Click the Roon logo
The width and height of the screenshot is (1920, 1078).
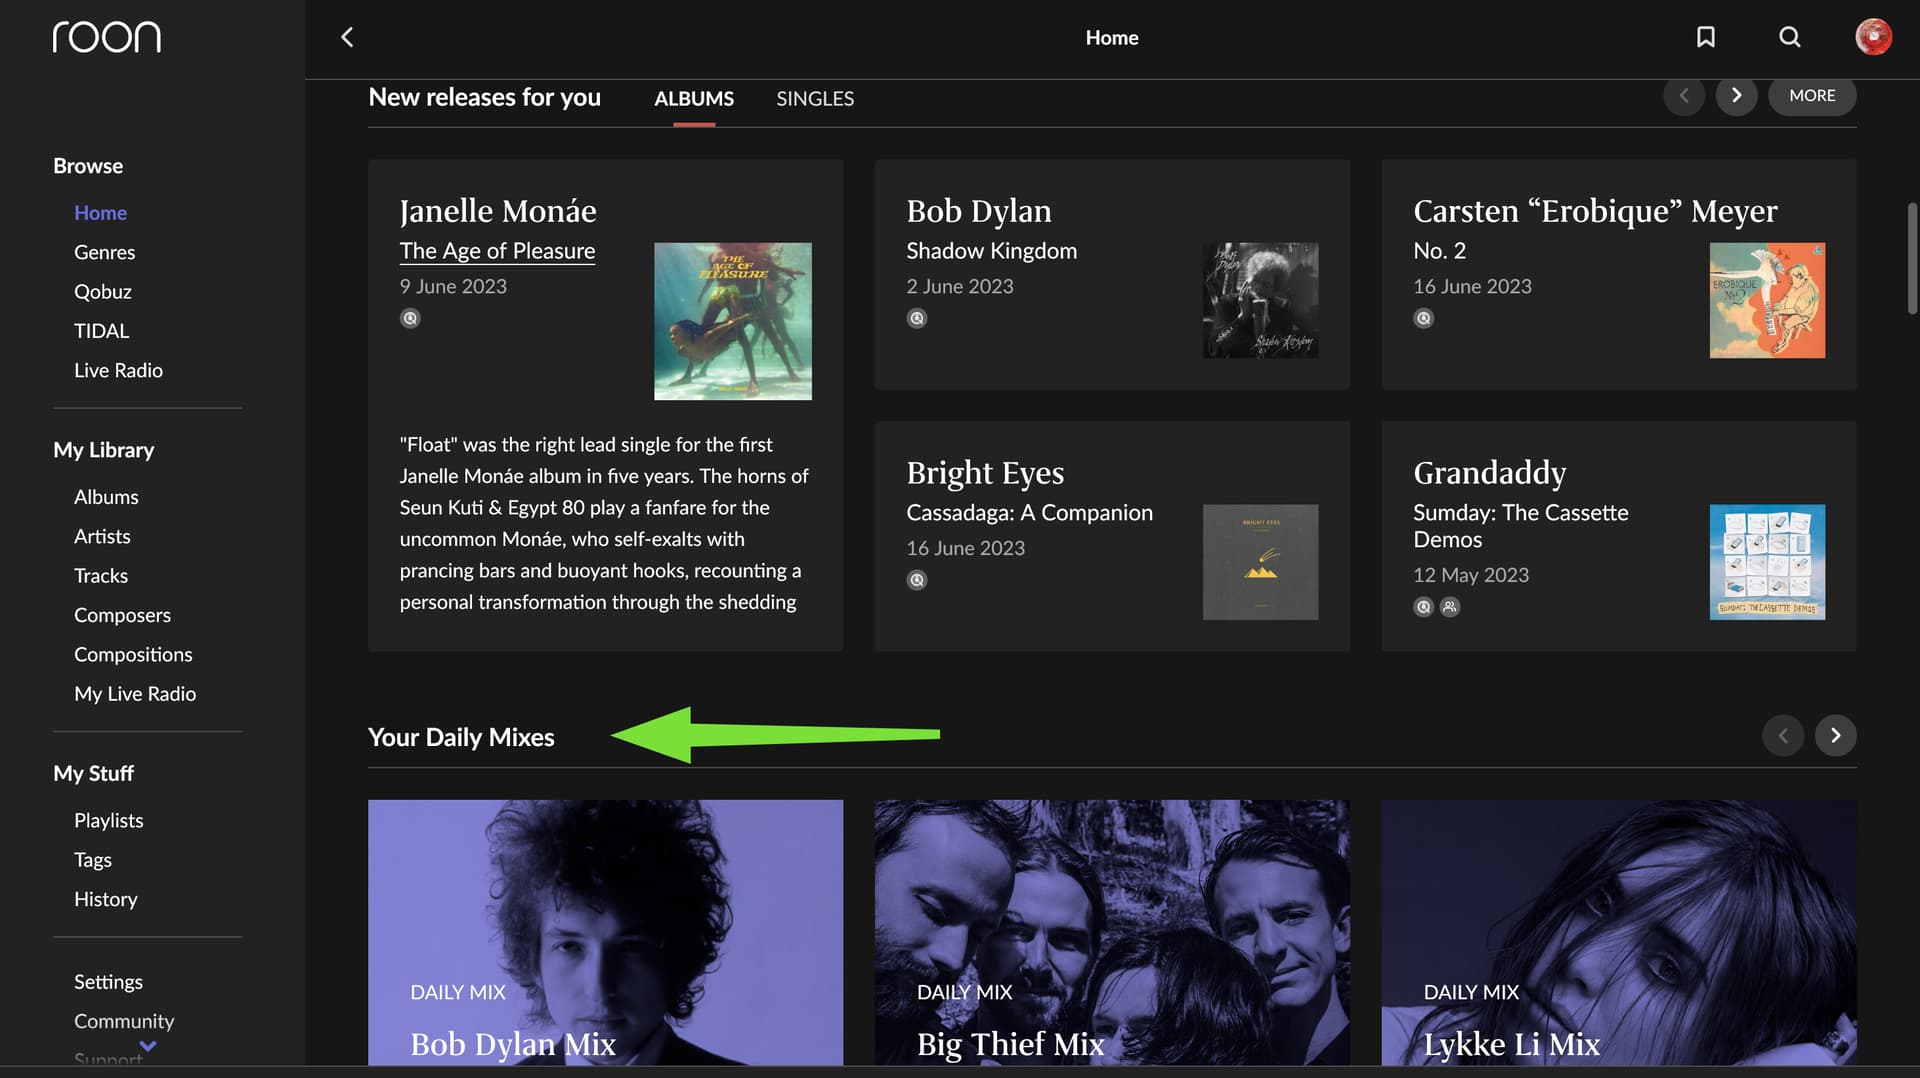pyautogui.click(x=106, y=37)
